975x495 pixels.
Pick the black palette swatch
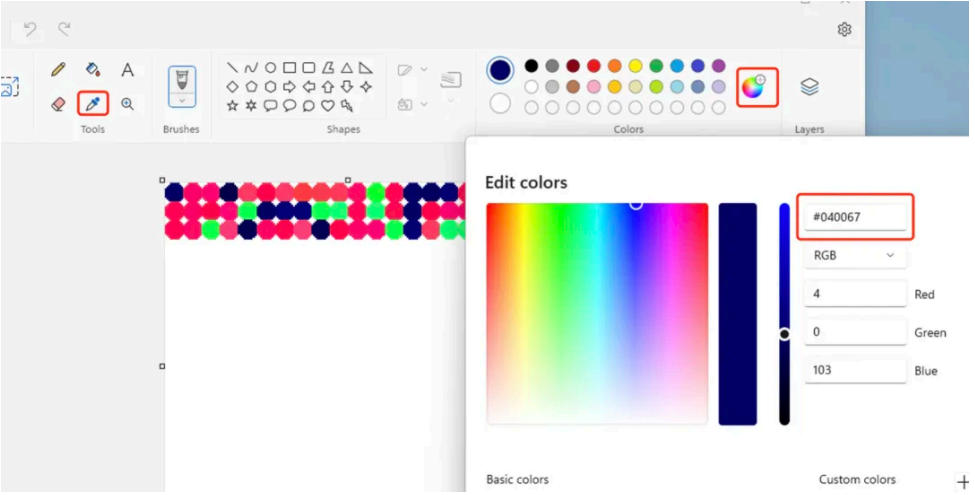531,66
